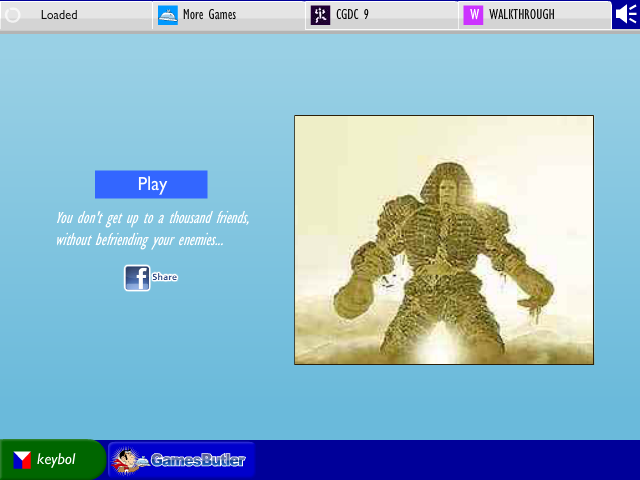Image resolution: width=640 pixels, height=480 pixels.
Task: Open the WALKTHROUGH tab
Action: [x=535, y=15]
